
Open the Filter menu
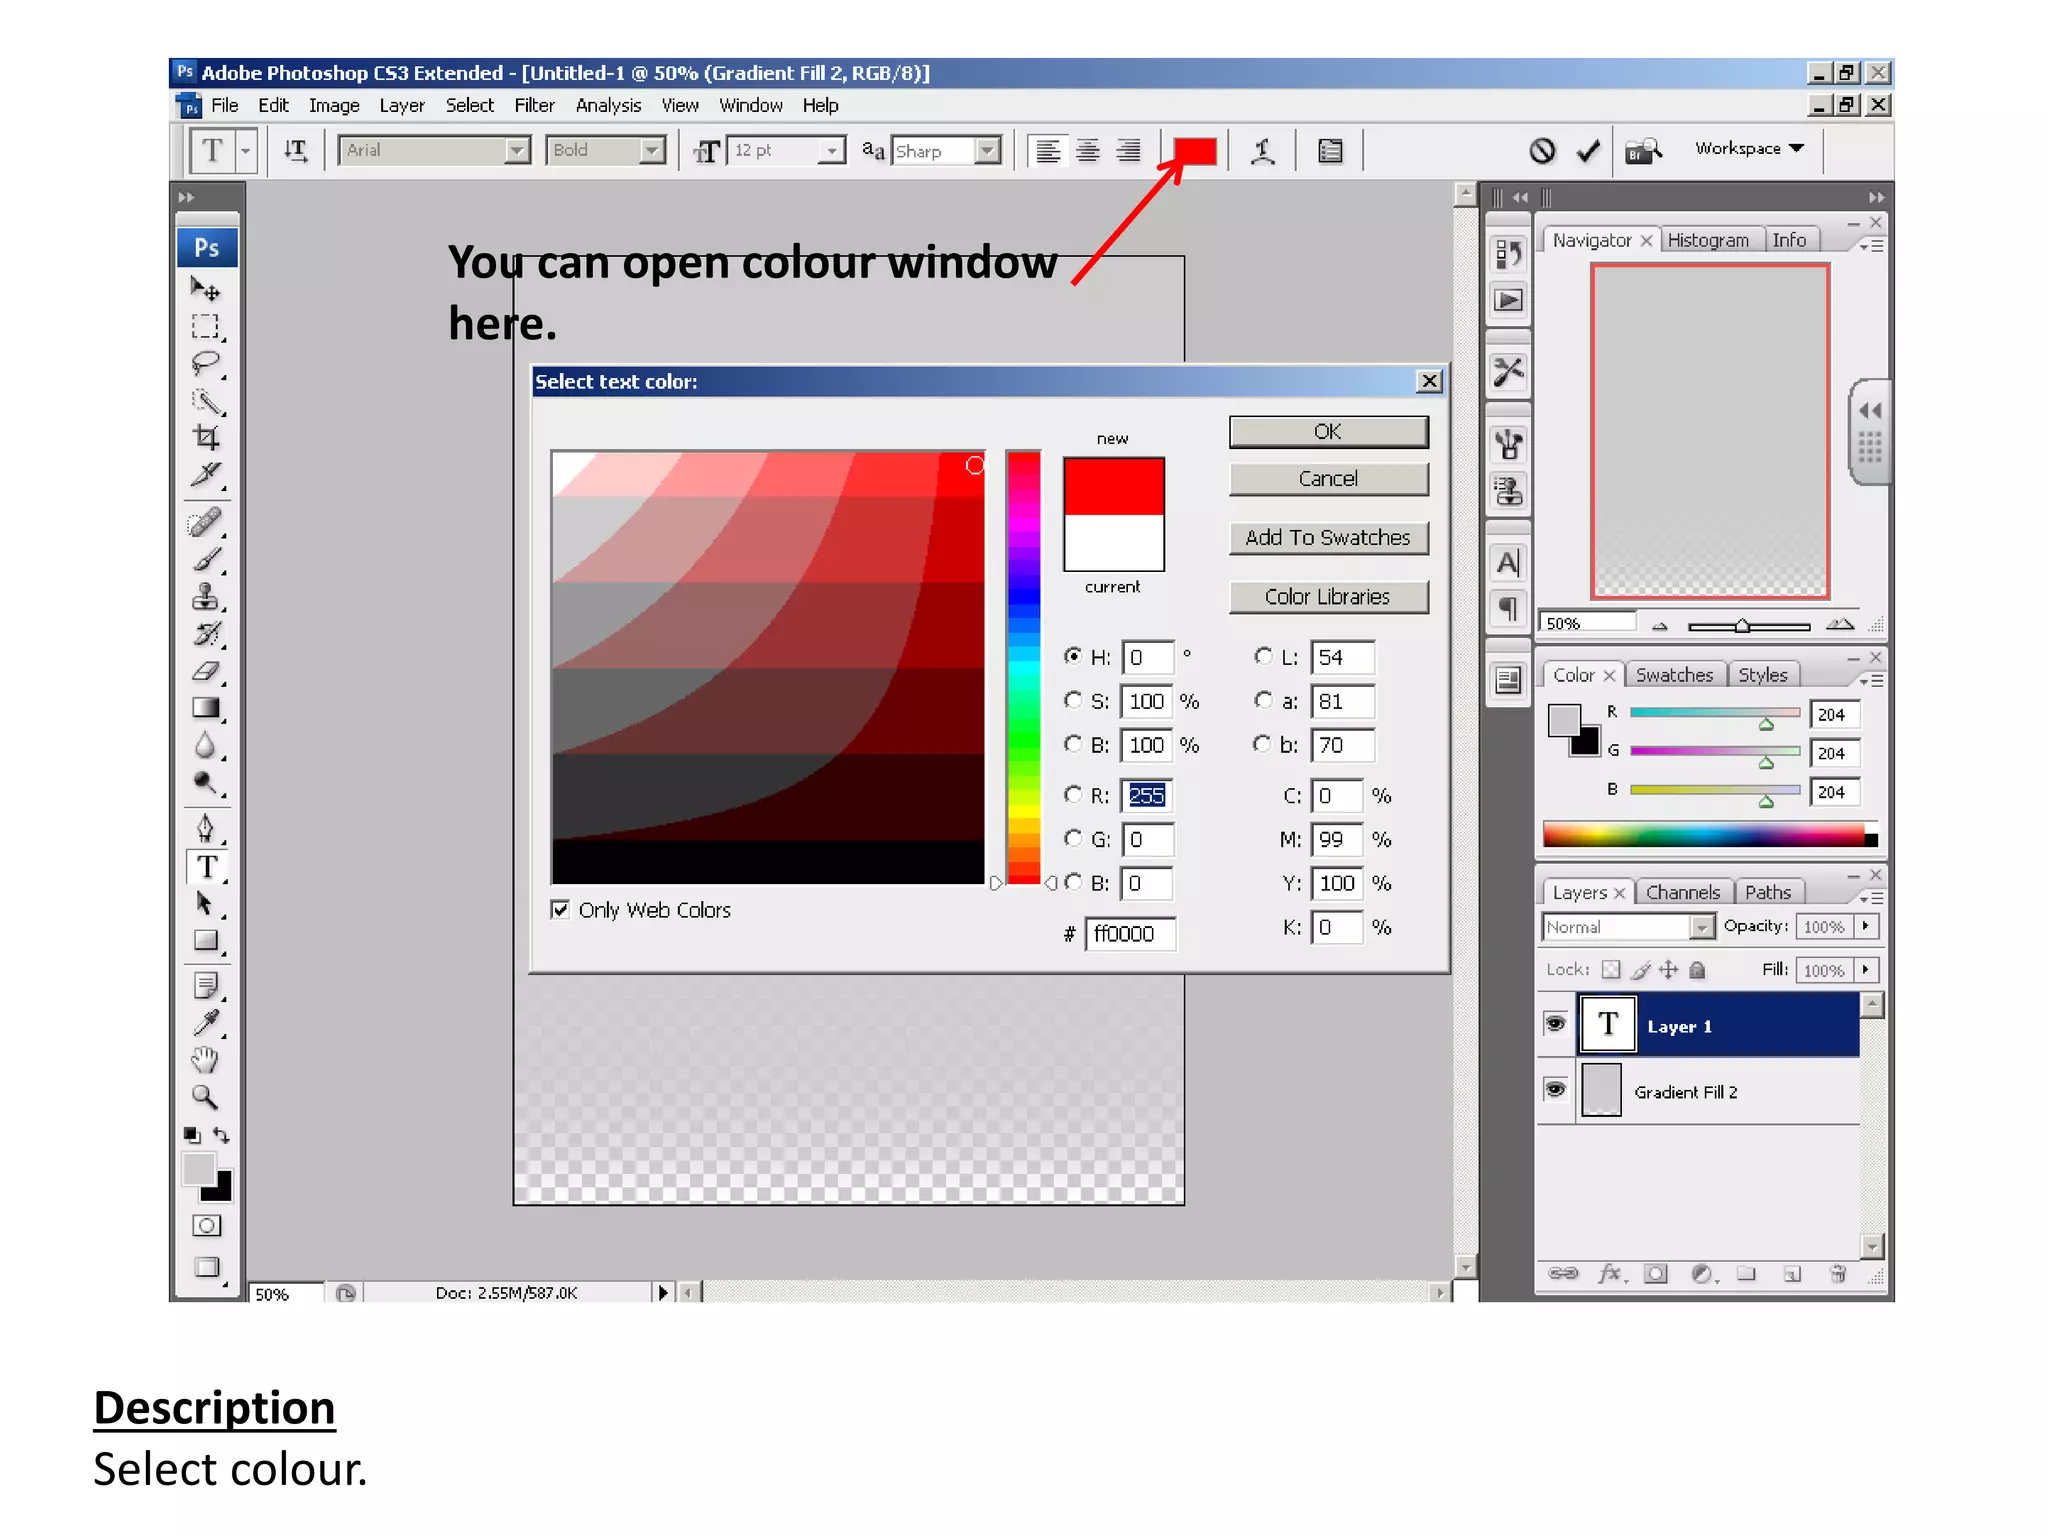(x=534, y=105)
